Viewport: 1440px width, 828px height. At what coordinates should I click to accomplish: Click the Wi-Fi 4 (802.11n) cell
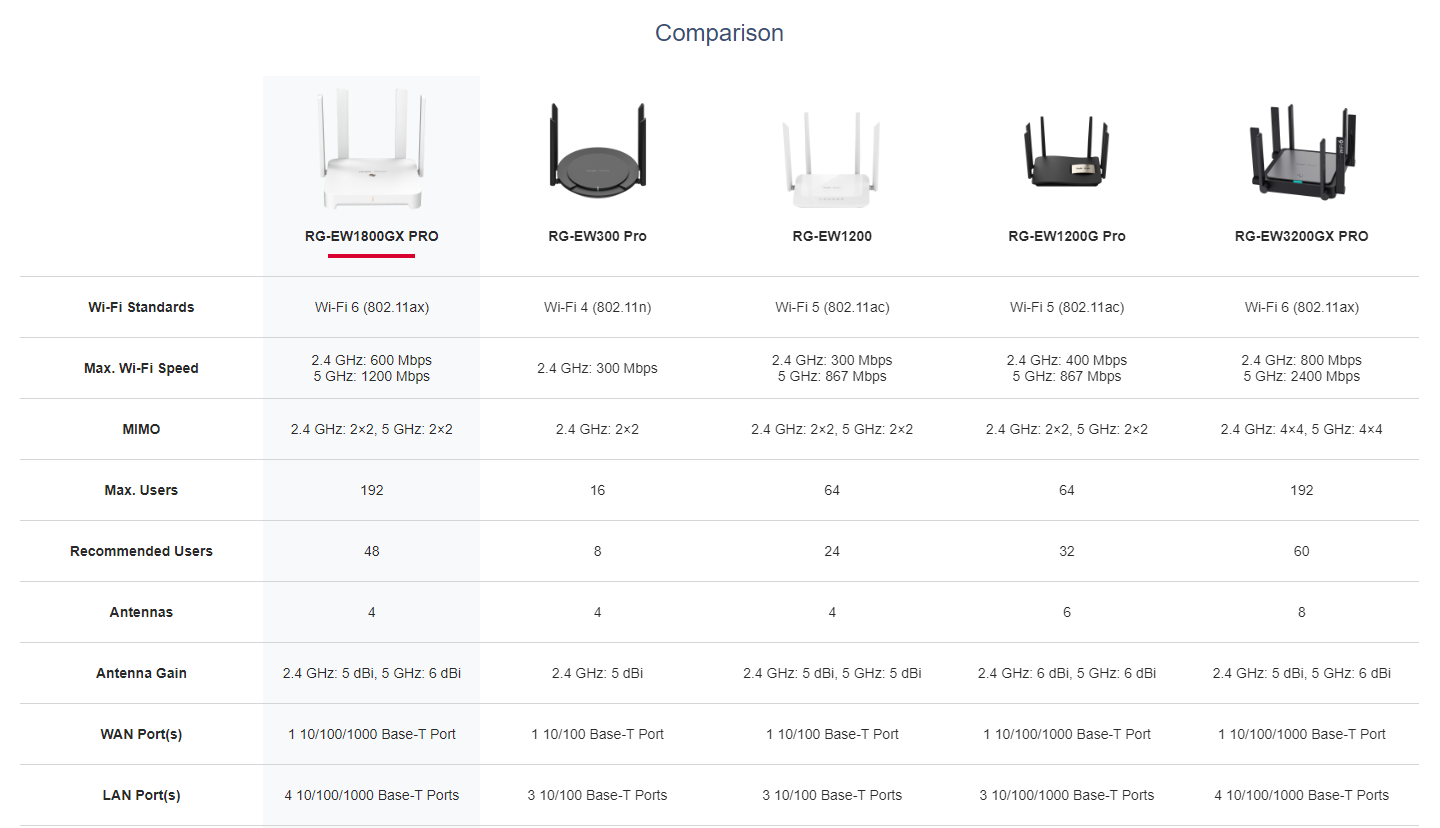[597, 307]
